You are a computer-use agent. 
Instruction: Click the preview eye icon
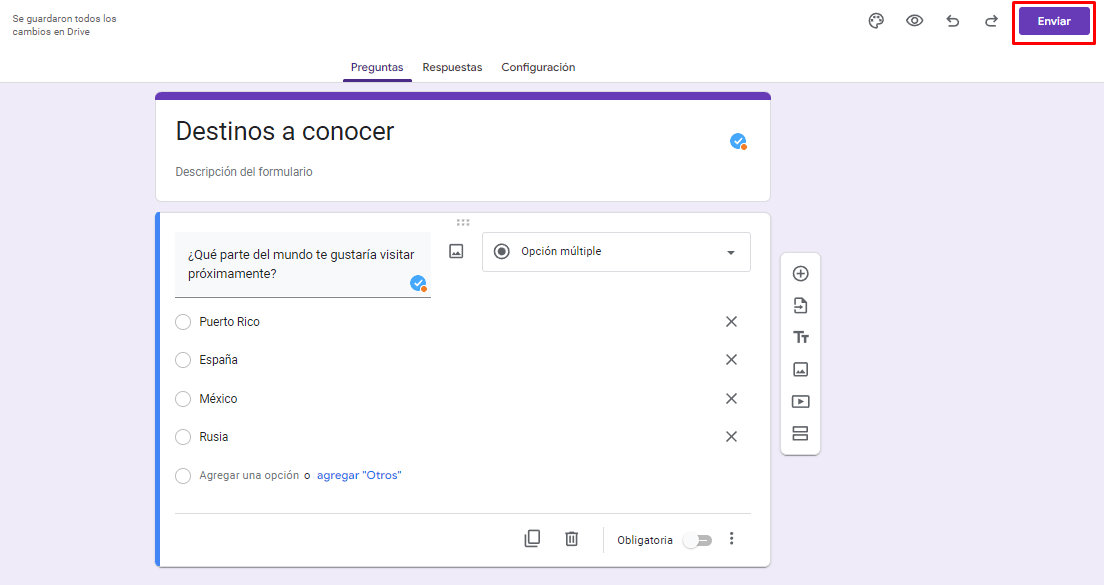click(914, 21)
